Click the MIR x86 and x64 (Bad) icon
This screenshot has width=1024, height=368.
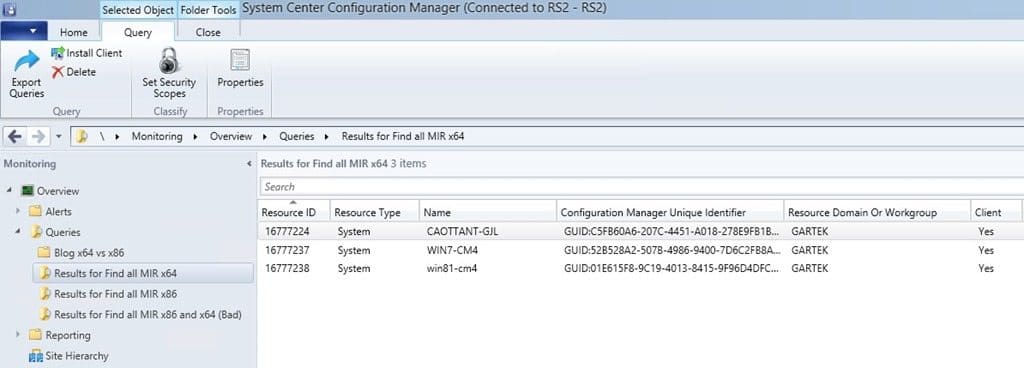pos(45,314)
